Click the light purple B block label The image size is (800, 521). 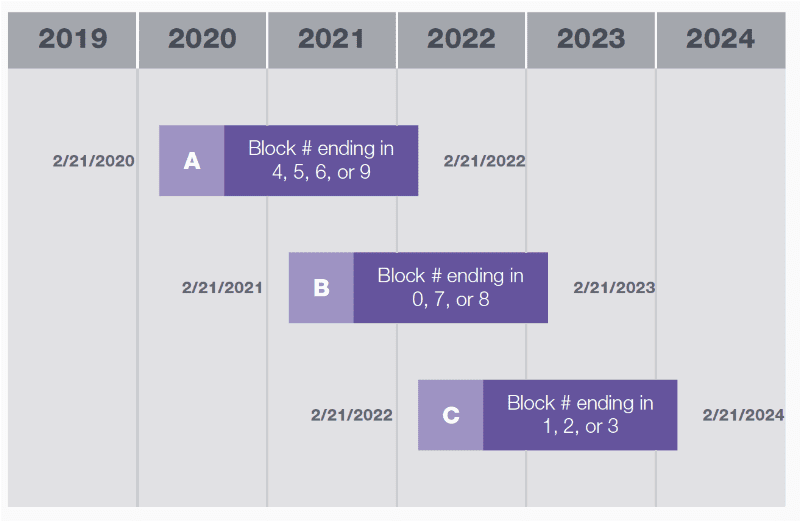click(321, 288)
